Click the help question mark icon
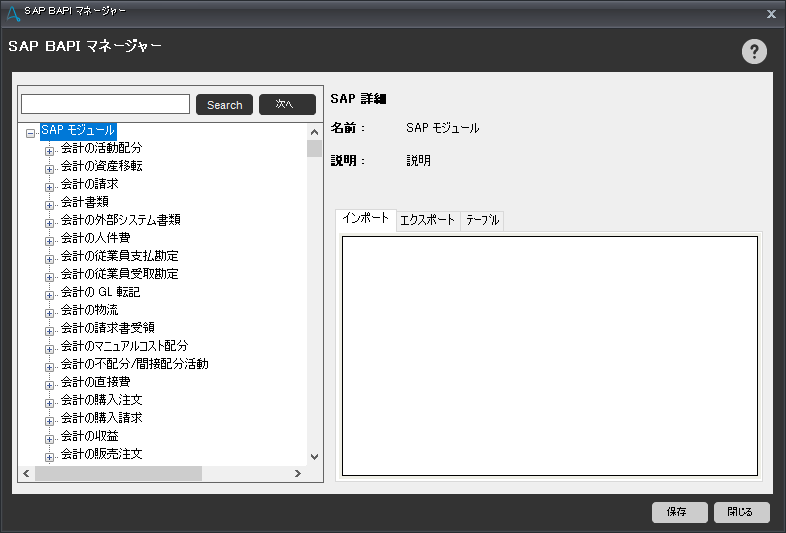This screenshot has height=533, width=786. pyautogui.click(x=754, y=53)
